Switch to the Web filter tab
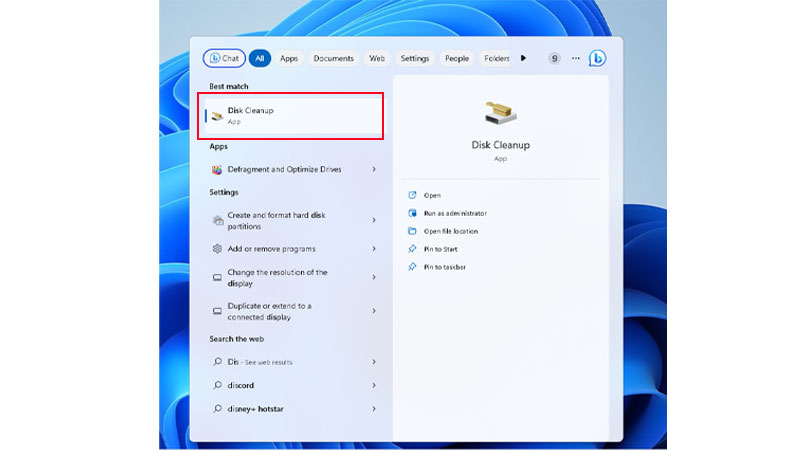800x450 pixels. (377, 58)
